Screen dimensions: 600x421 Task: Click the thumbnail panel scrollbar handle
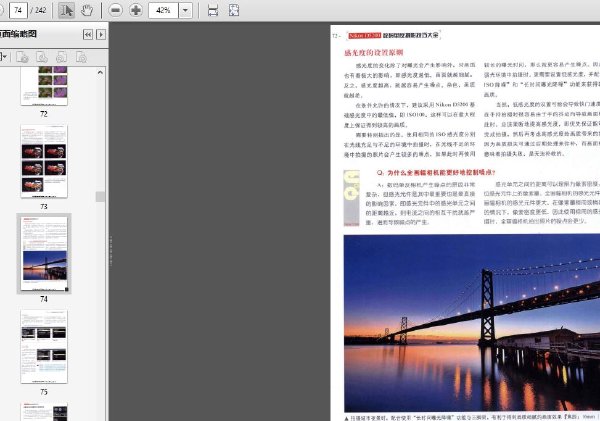(x=100, y=196)
